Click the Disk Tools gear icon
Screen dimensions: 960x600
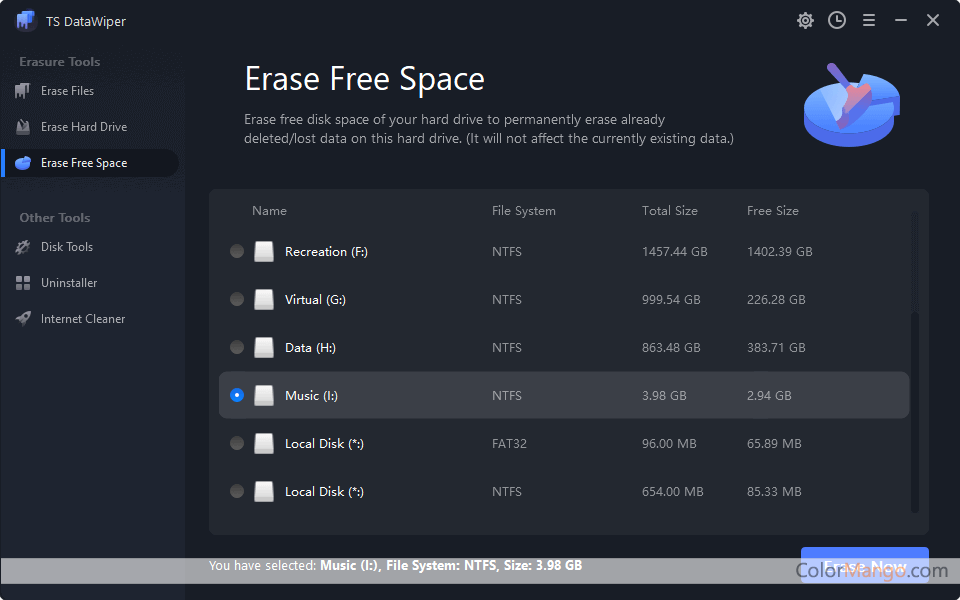(23, 247)
